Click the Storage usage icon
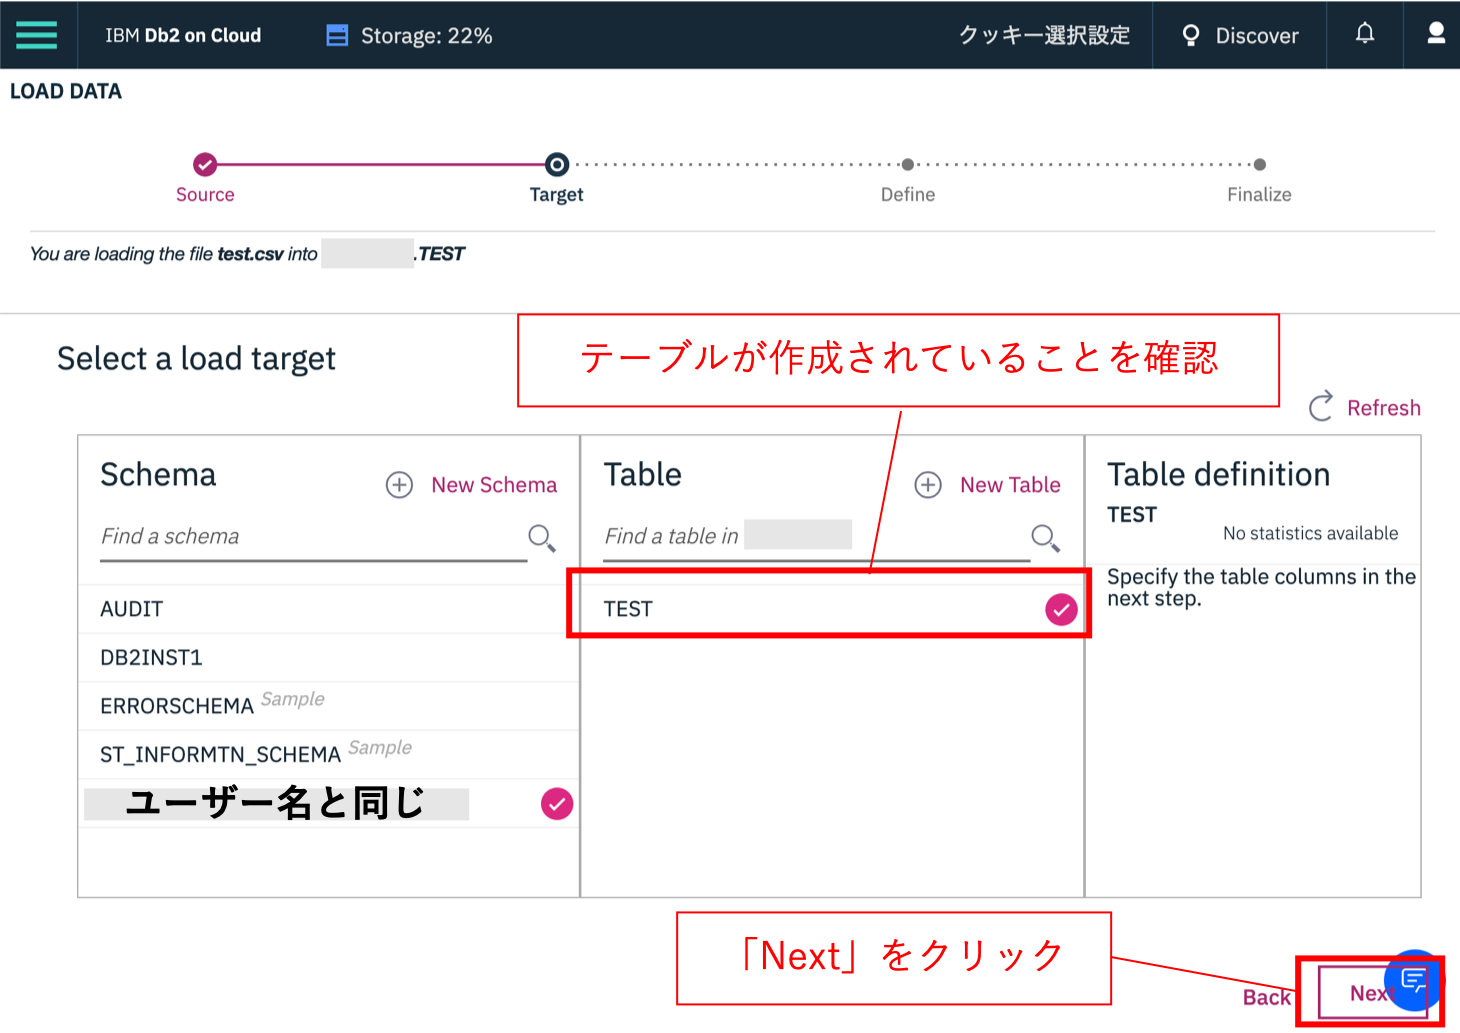The image size is (1460, 1033). [337, 33]
